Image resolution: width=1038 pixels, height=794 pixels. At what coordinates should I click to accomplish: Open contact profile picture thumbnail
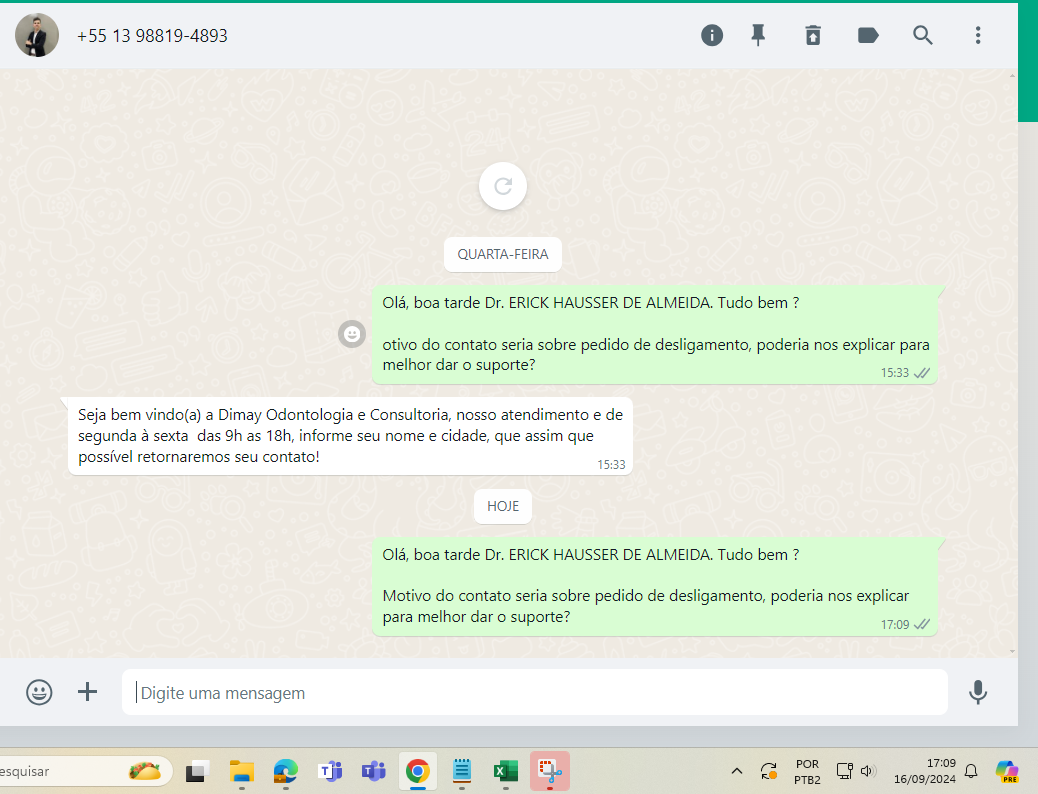[x=37, y=35]
